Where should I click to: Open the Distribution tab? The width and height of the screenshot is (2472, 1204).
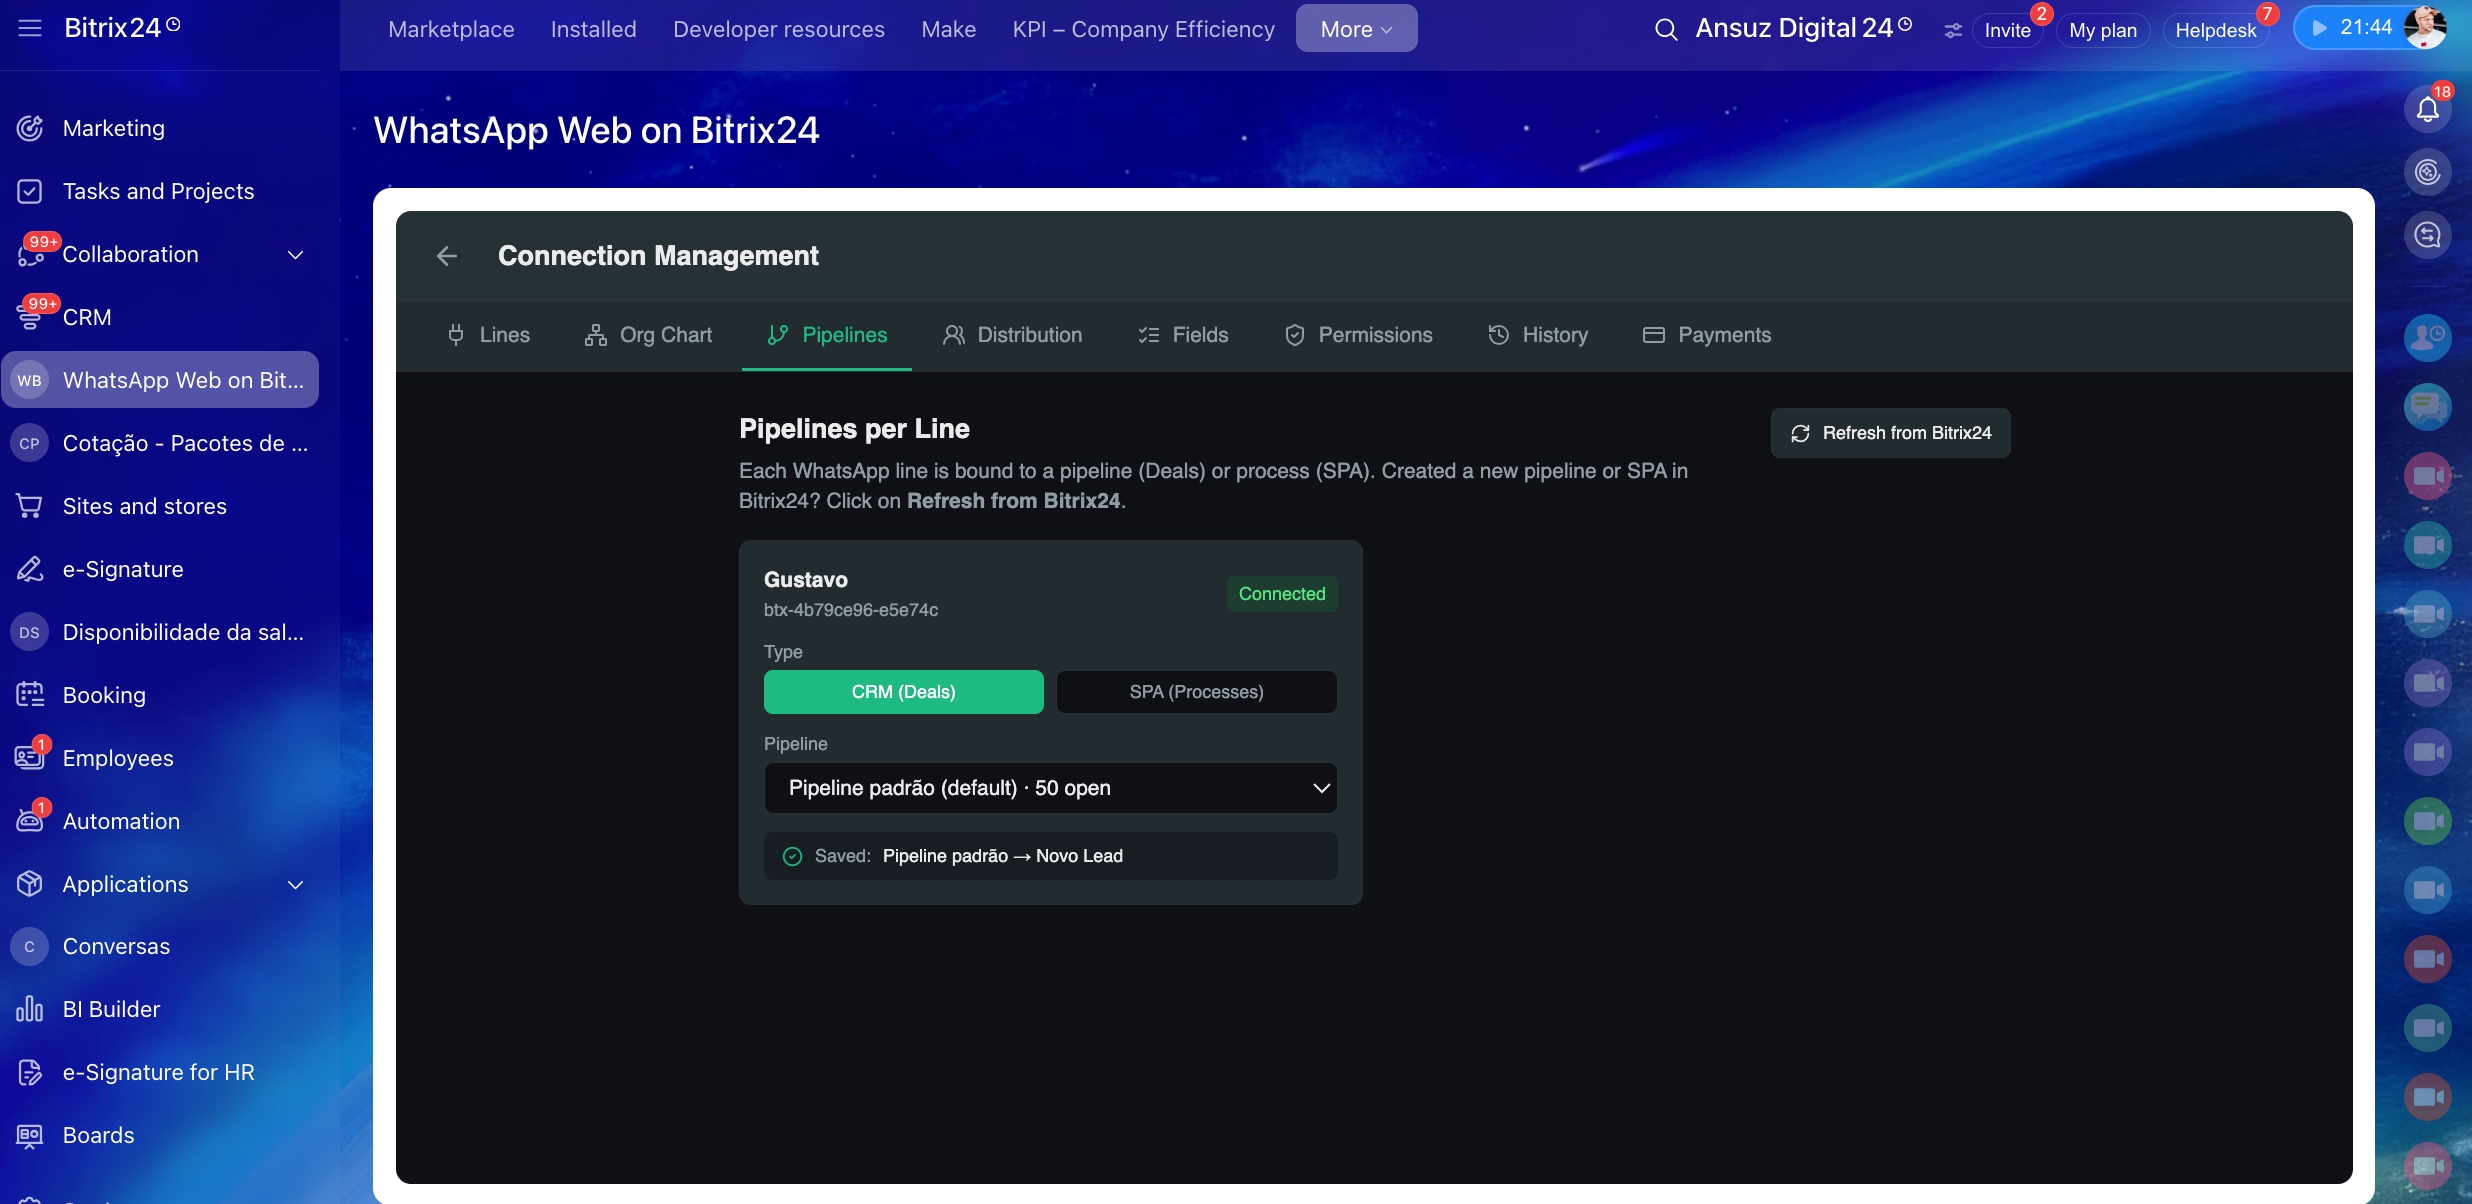[x=1012, y=335]
